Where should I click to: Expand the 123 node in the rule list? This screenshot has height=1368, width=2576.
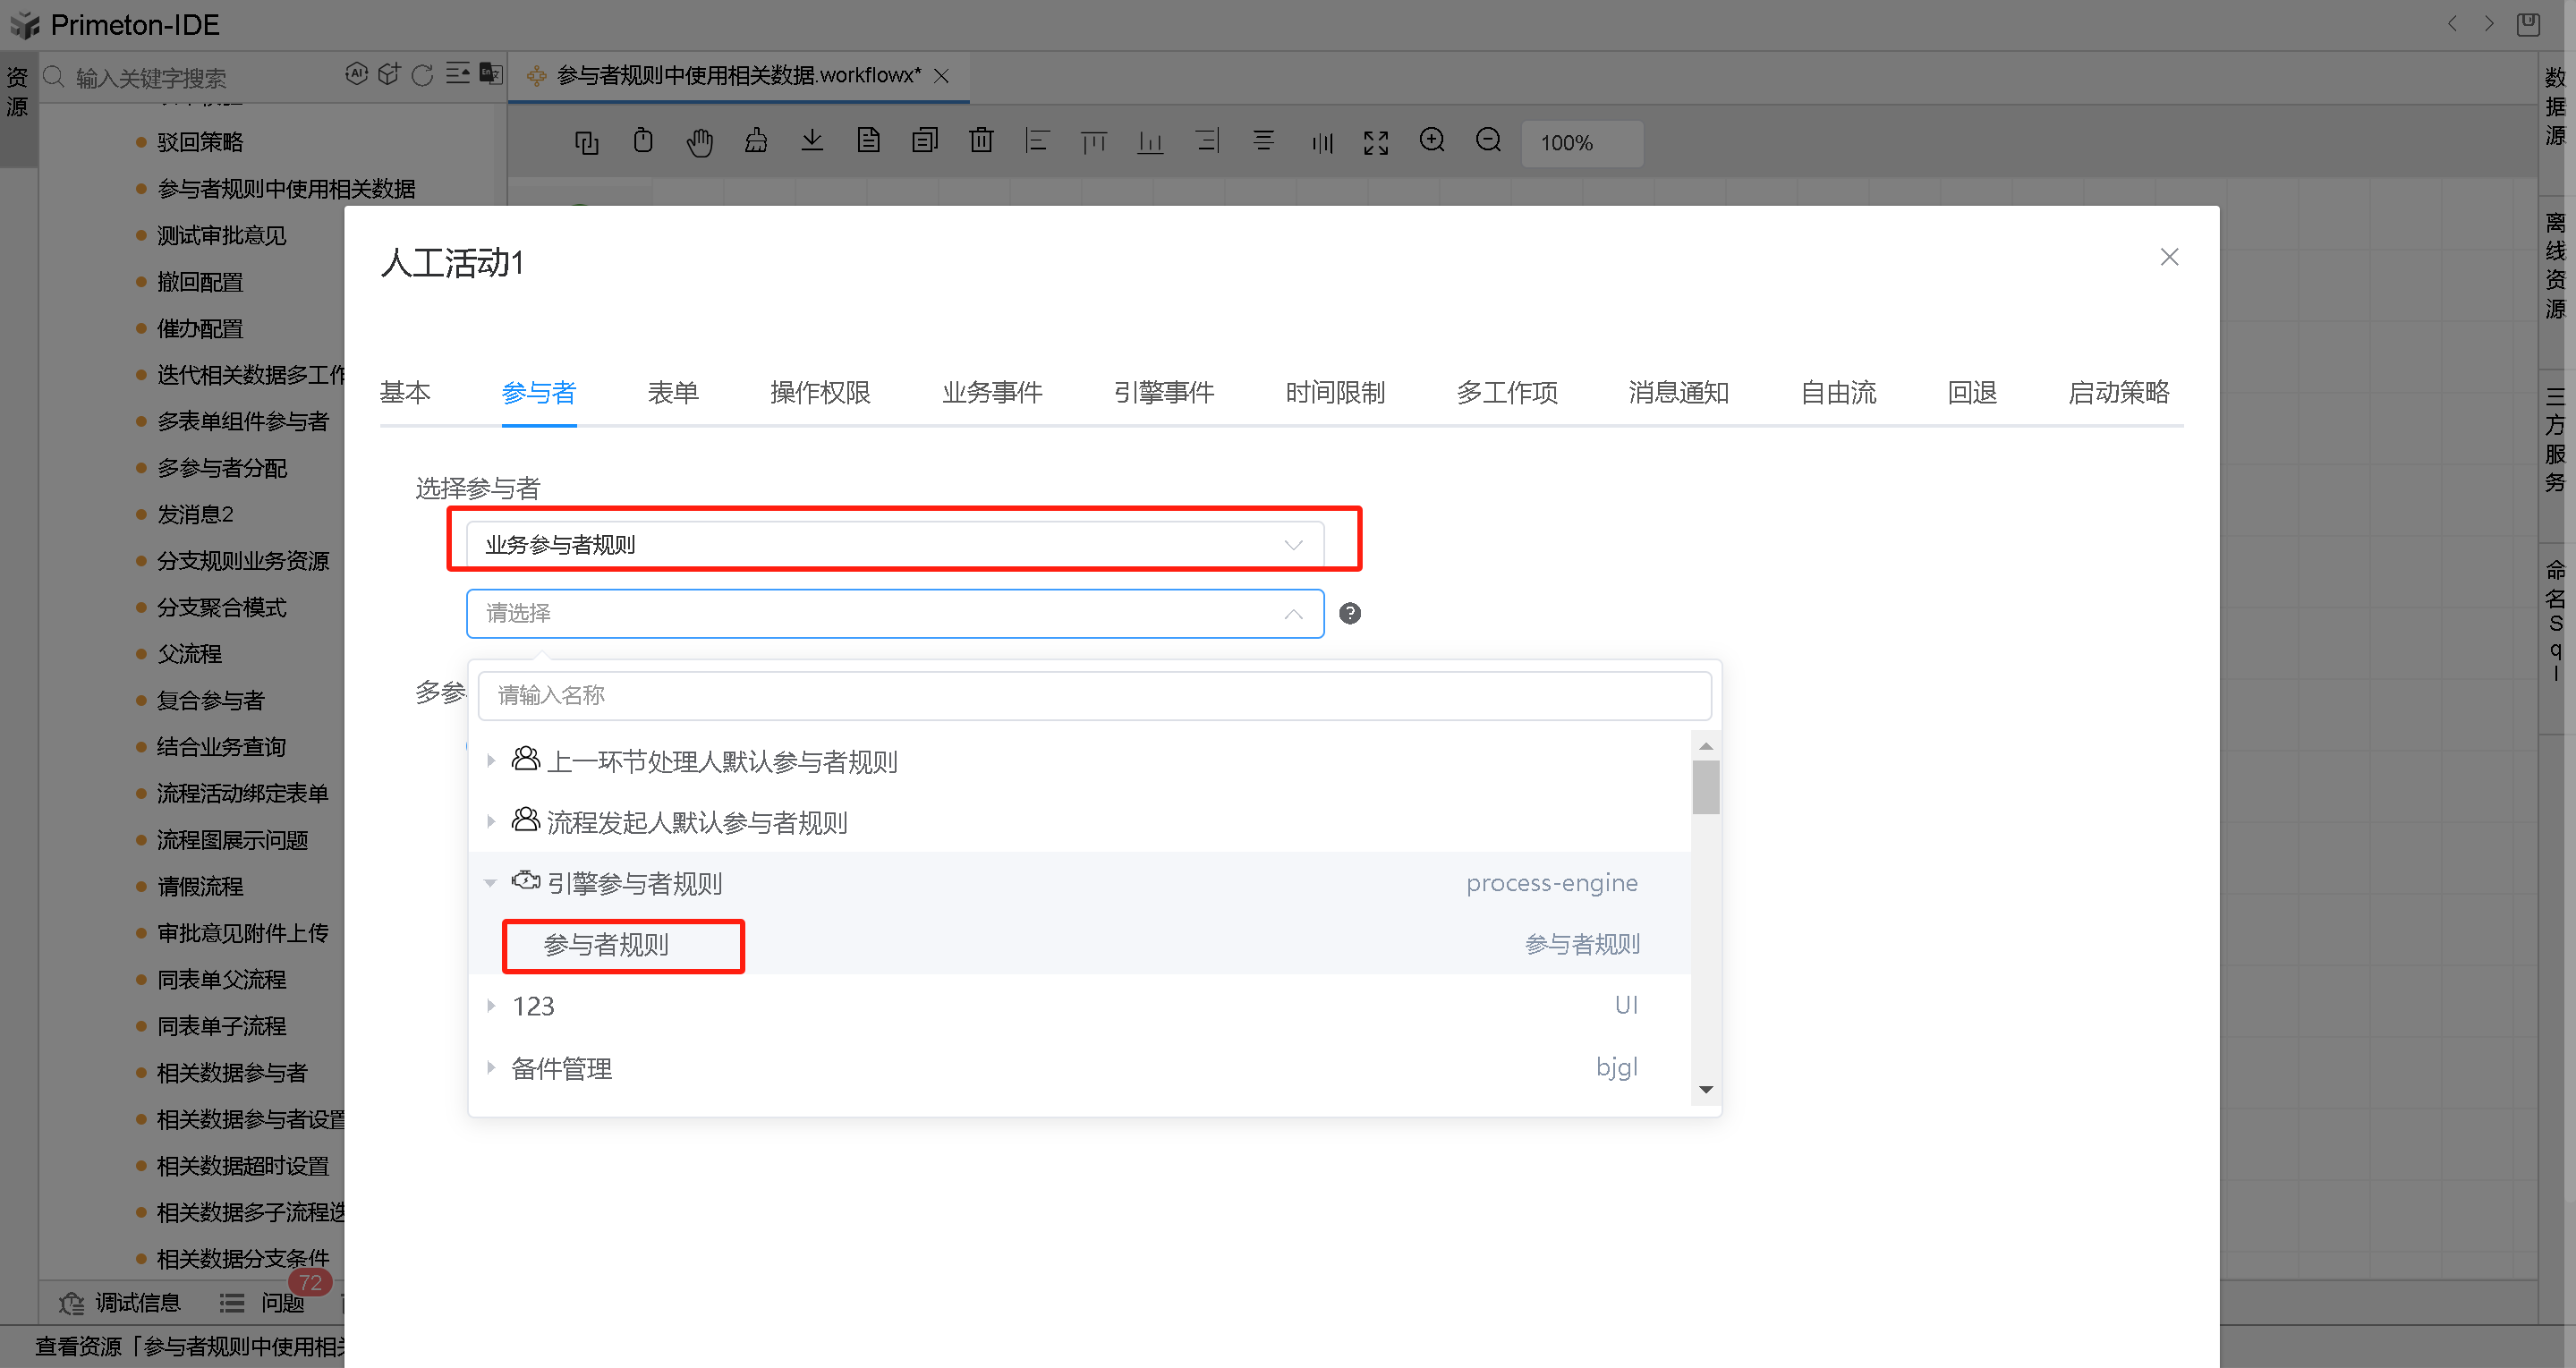pyautogui.click(x=491, y=1006)
